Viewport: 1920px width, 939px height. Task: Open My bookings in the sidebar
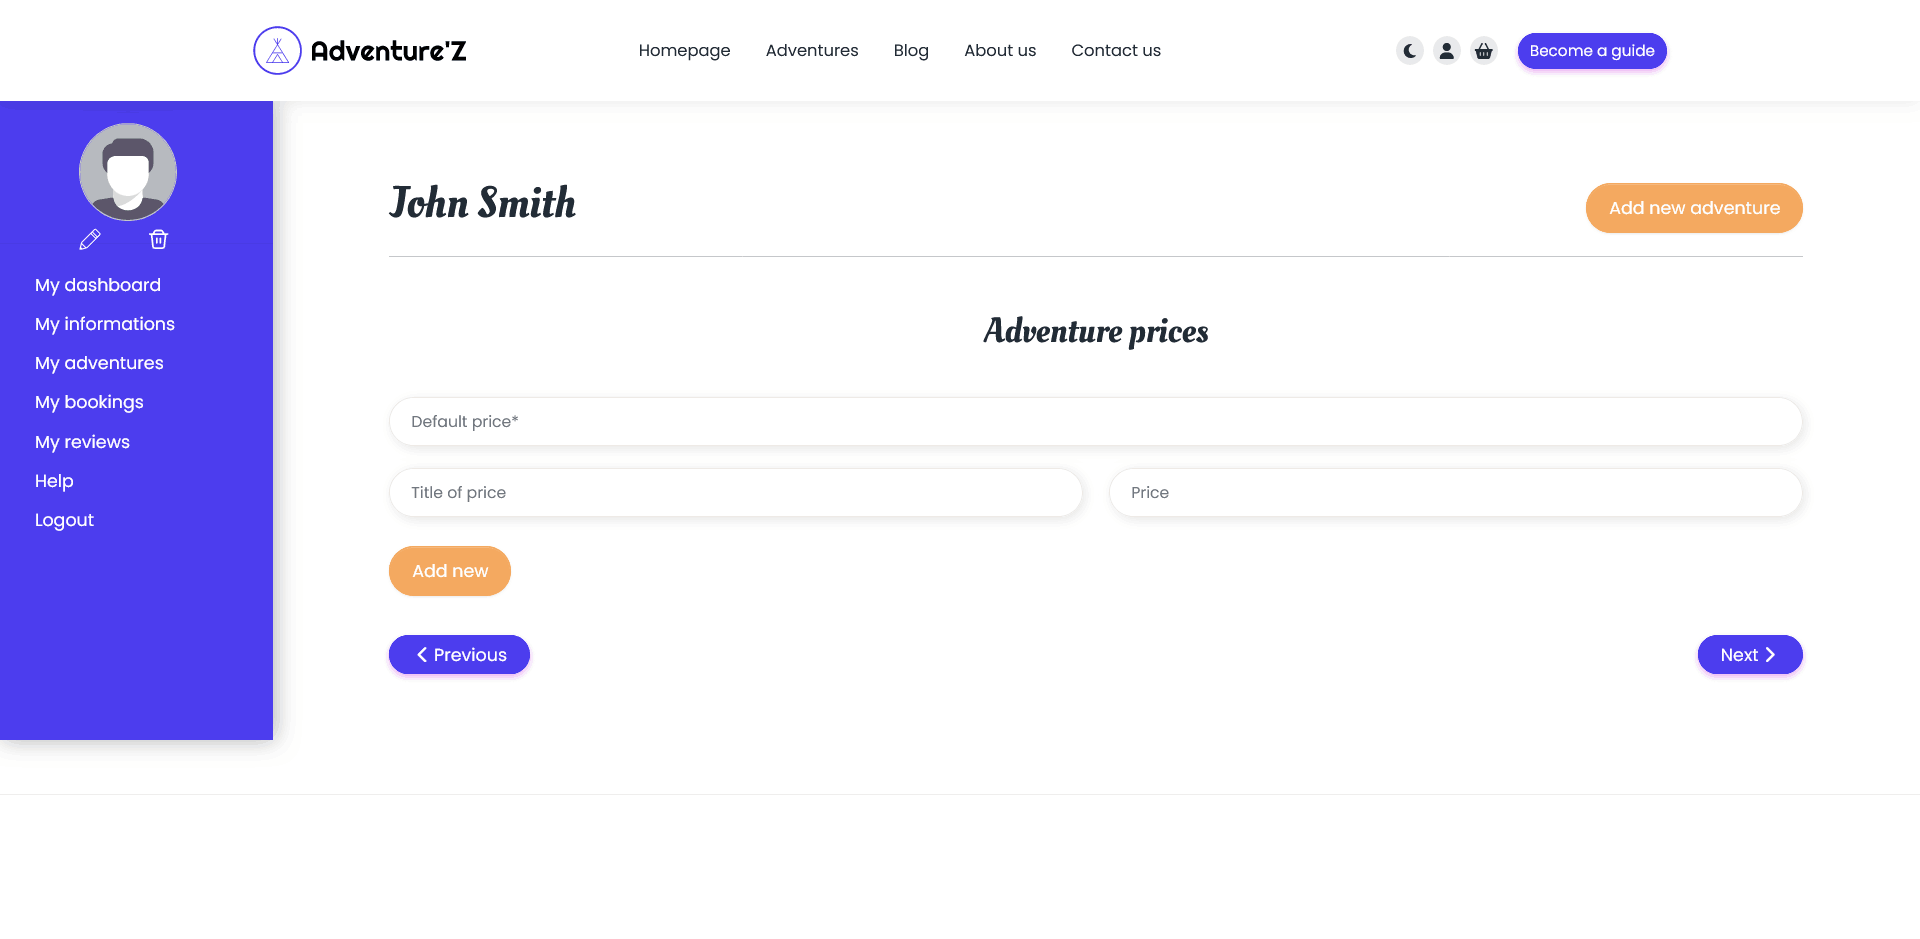(x=89, y=402)
